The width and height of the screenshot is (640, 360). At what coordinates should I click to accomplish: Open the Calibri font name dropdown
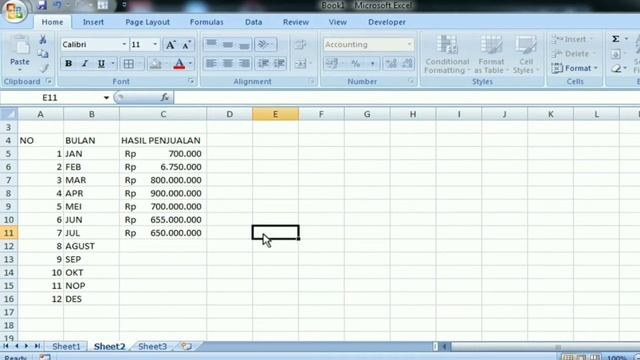click(x=124, y=44)
